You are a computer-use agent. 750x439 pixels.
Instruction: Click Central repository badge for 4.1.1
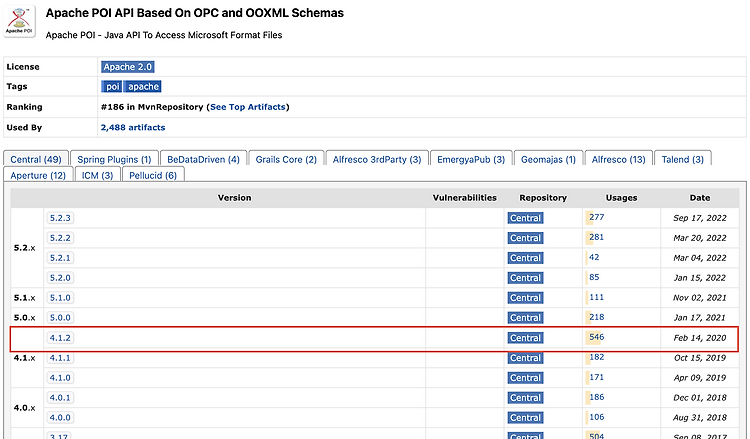525,358
